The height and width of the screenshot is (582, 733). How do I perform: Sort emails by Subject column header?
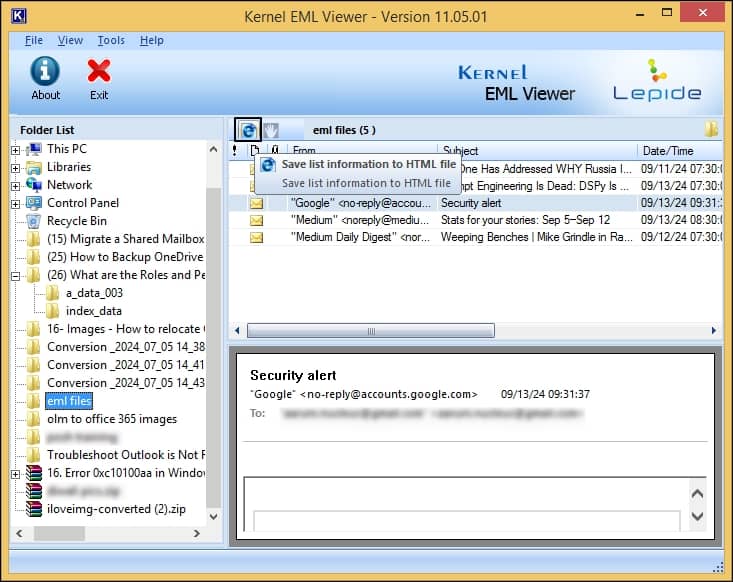tap(538, 151)
